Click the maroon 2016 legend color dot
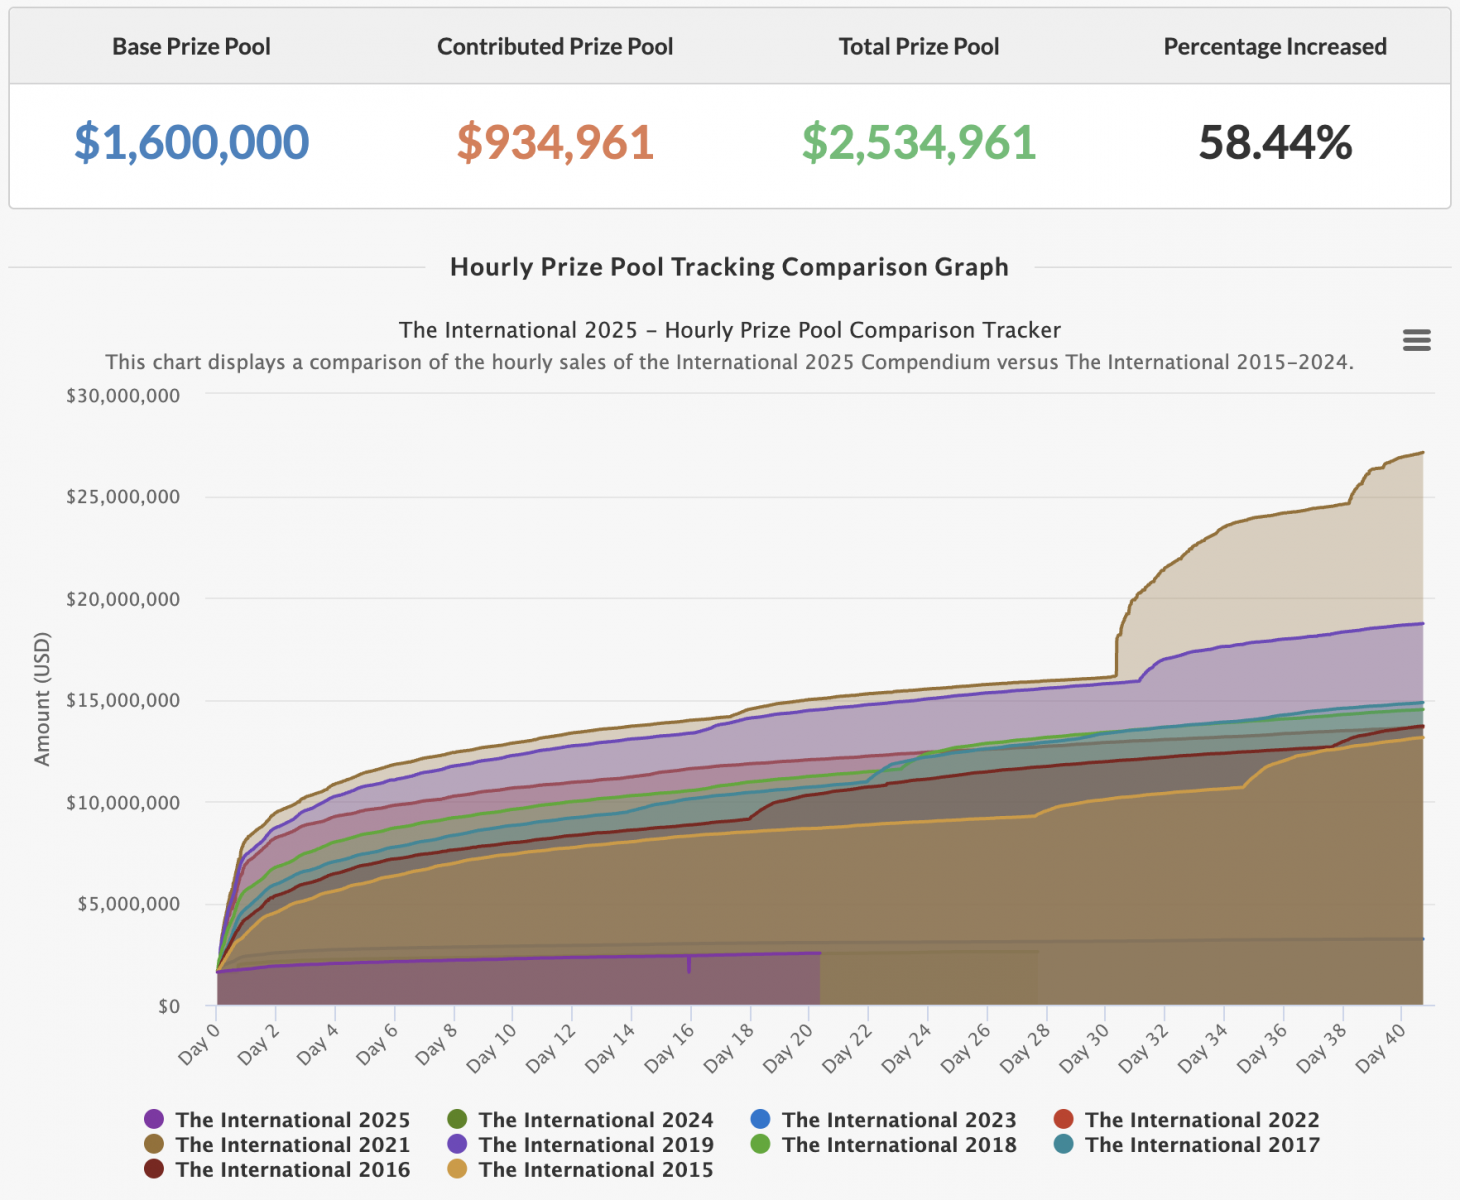The image size is (1460, 1200). tap(154, 1169)
